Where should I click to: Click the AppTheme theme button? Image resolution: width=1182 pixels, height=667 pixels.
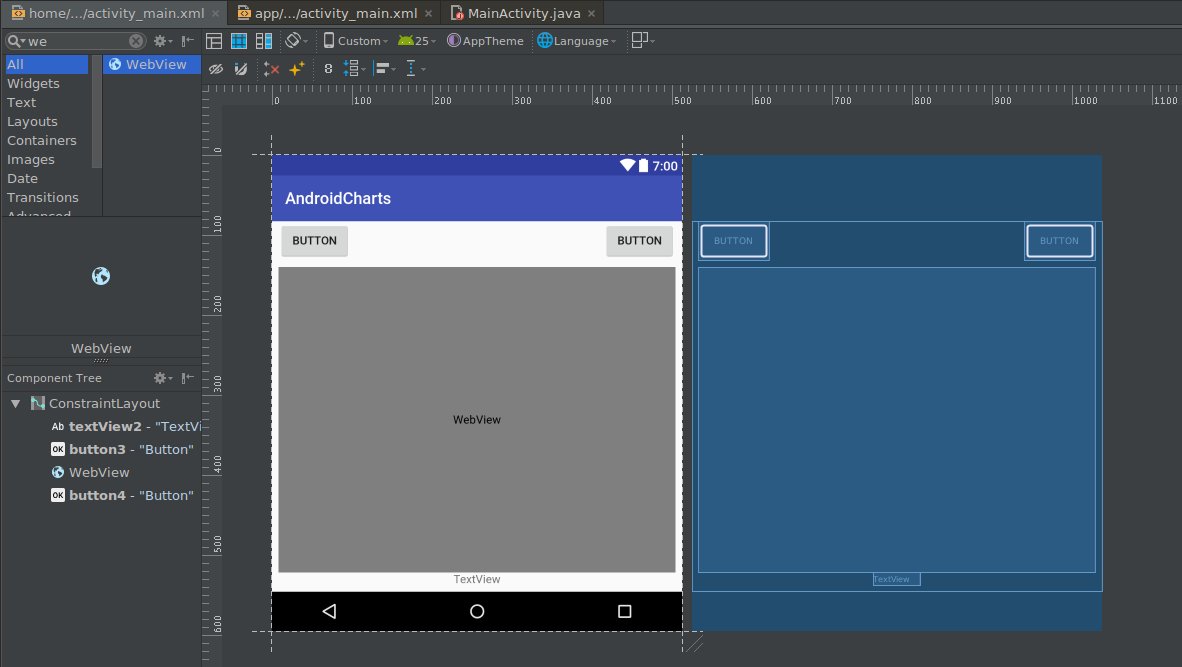[485, 41]
